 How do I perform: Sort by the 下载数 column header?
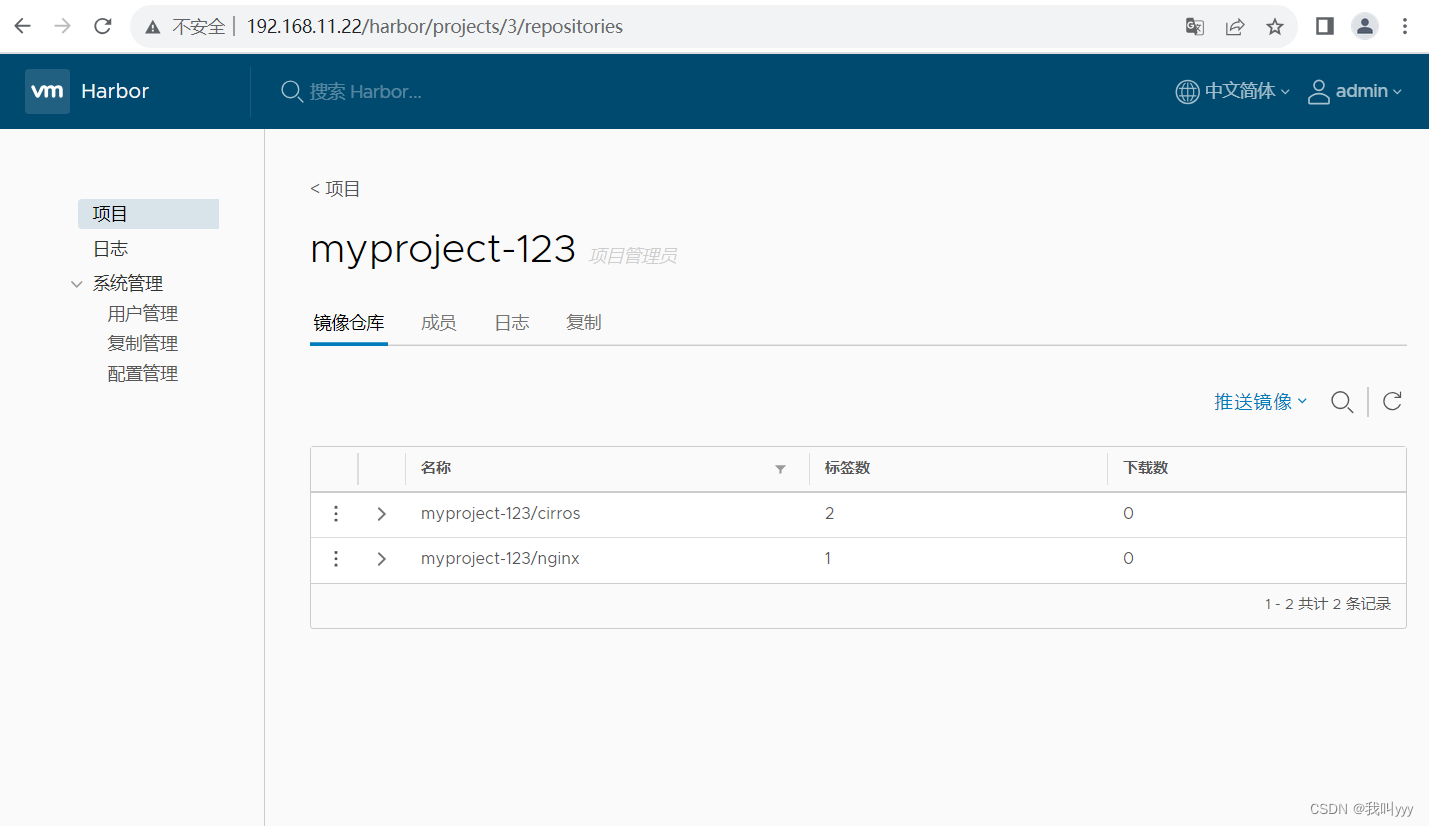1146,468
